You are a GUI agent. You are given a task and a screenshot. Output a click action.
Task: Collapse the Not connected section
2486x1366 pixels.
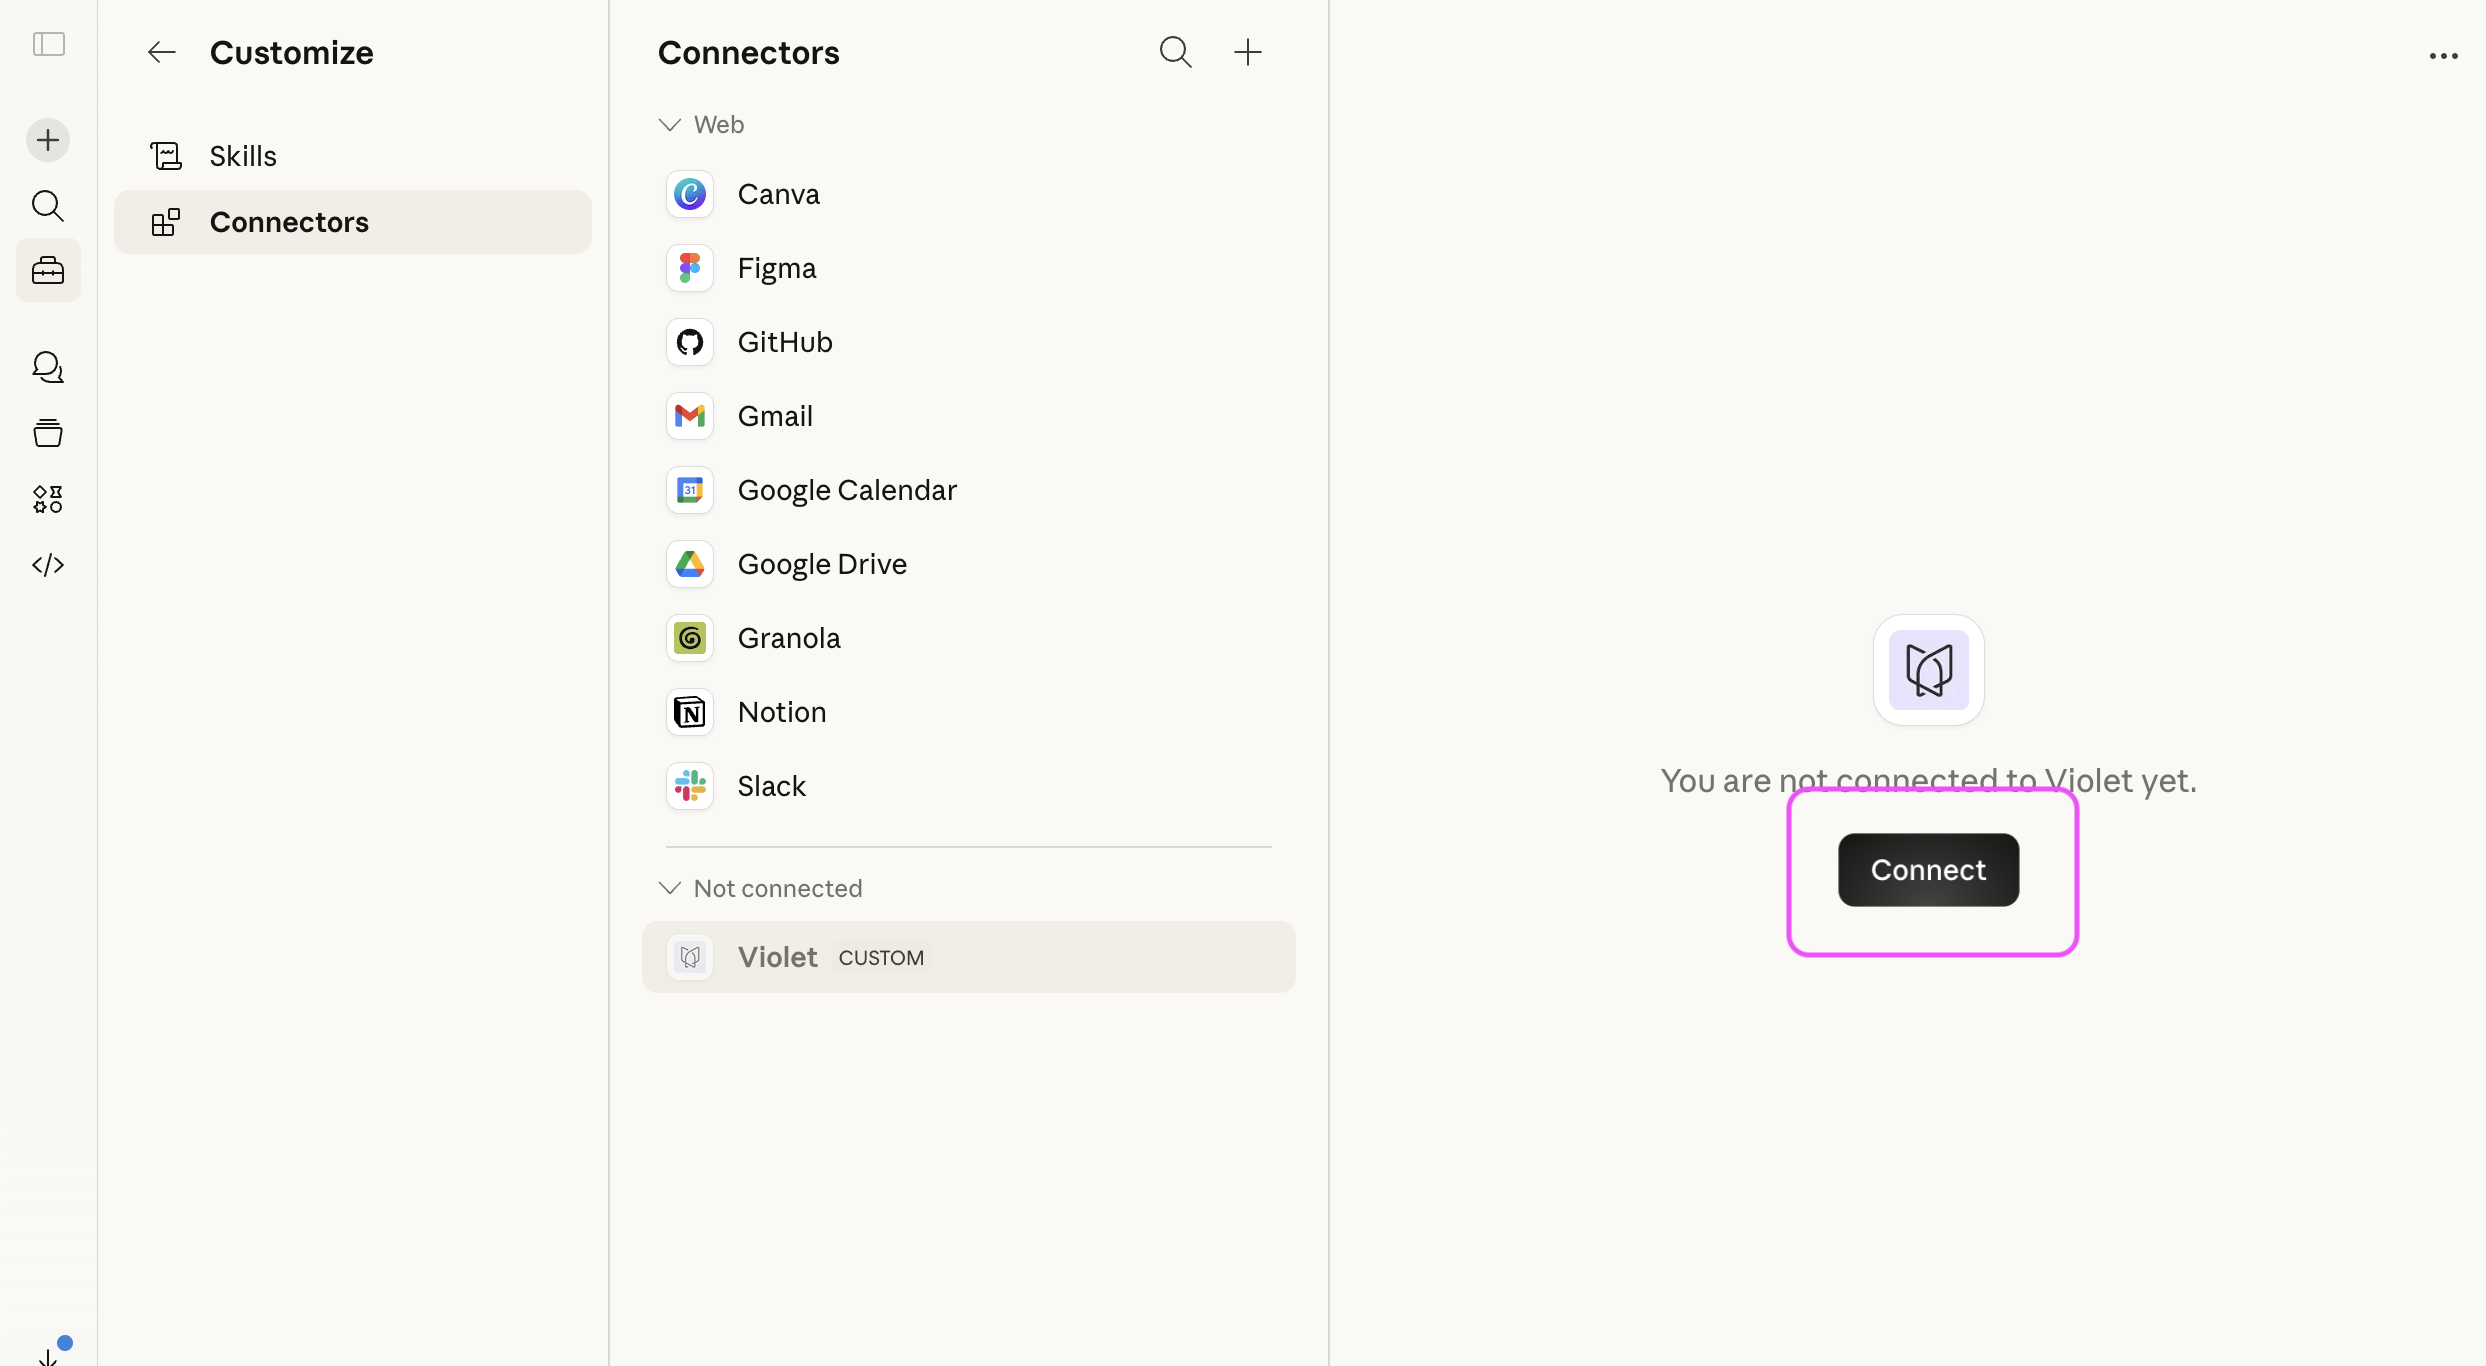[x=670, y=888]
